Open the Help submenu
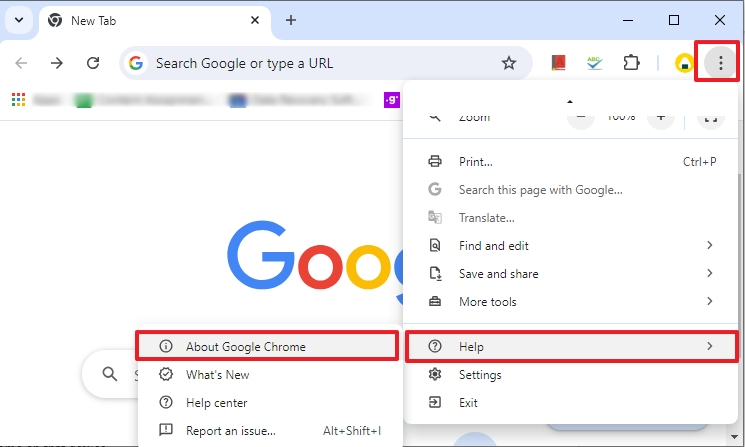Viewport: 745px width, 447px height. 572,346
